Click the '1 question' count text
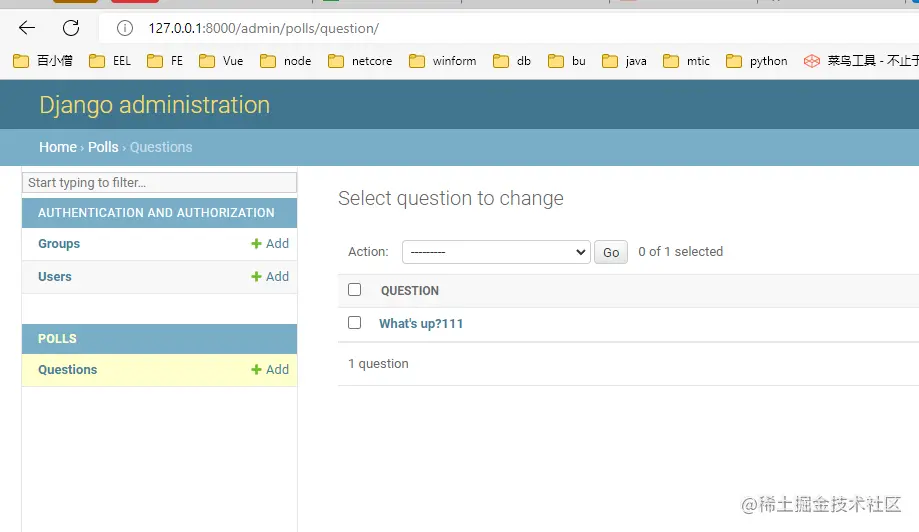This screenshot has width=919, height=532. coord(378,364)
